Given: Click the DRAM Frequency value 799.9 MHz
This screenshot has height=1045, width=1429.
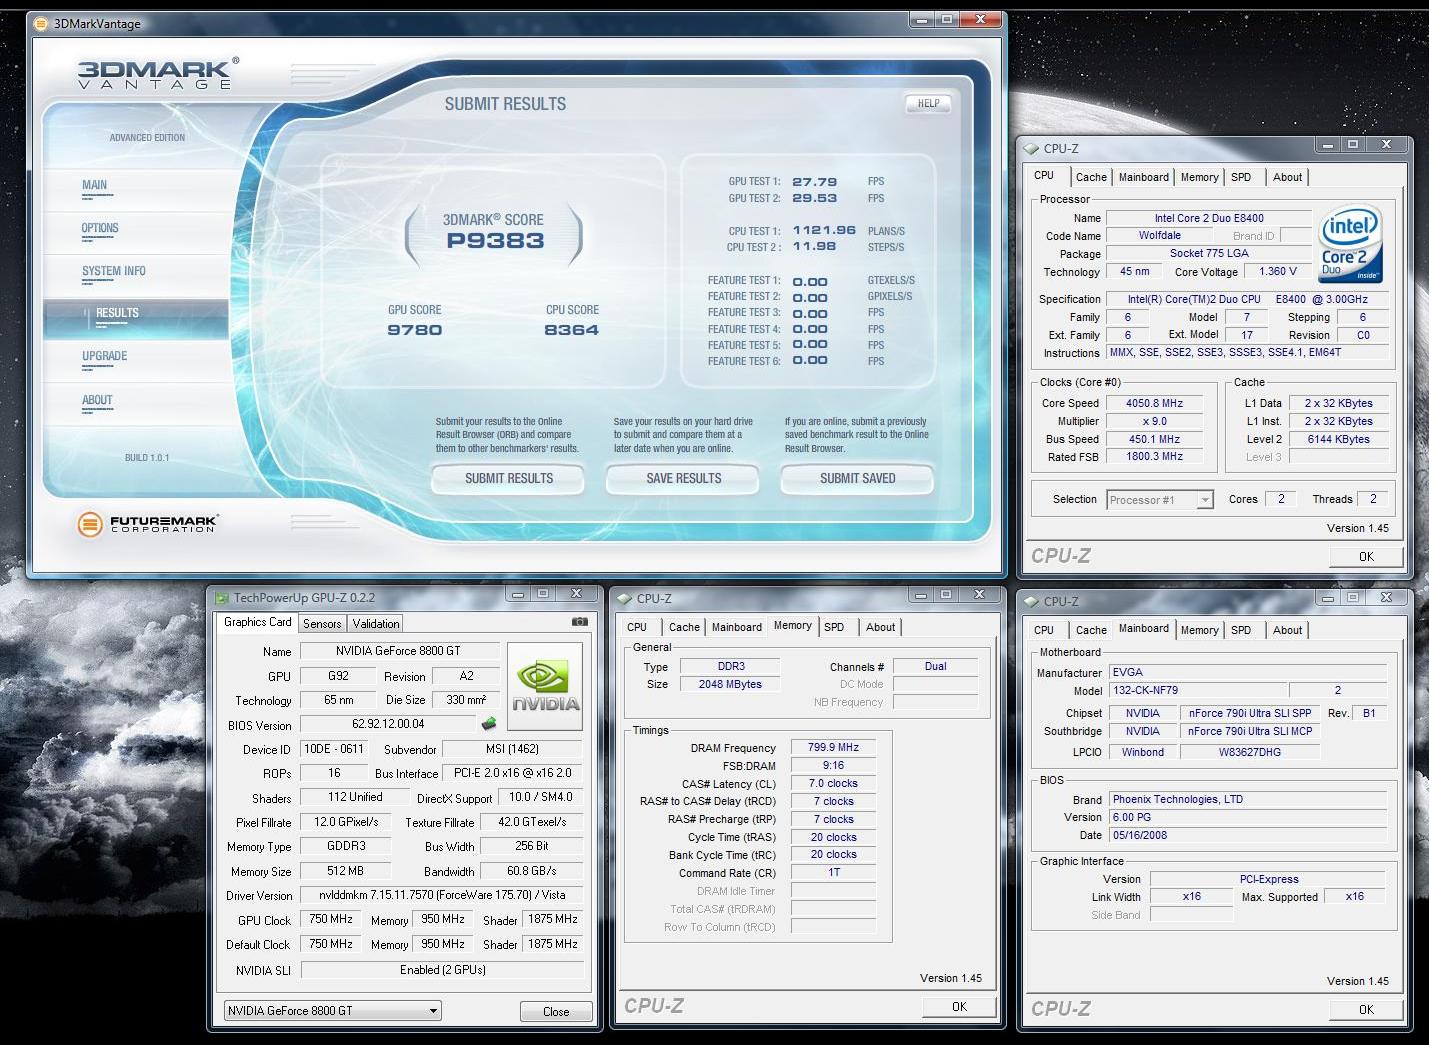Looking at the screenshot, I should point(833,747).
